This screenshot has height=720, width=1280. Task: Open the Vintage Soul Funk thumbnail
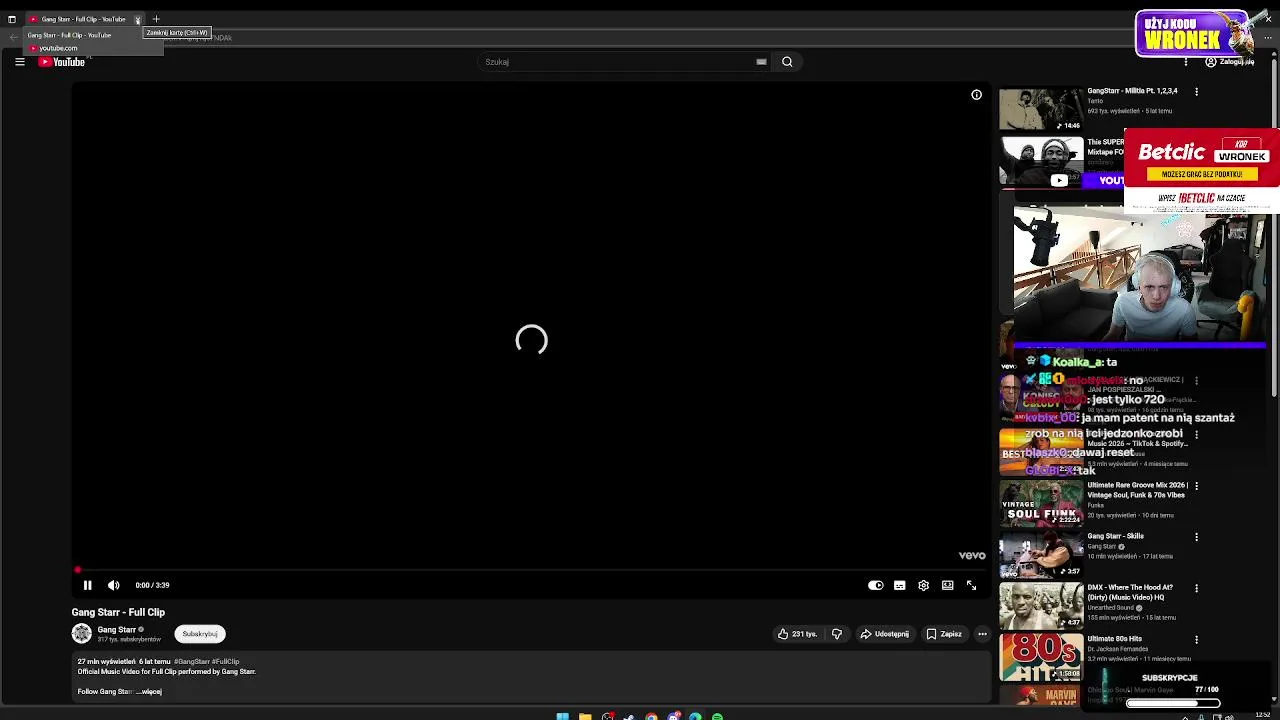point(1041,503)
